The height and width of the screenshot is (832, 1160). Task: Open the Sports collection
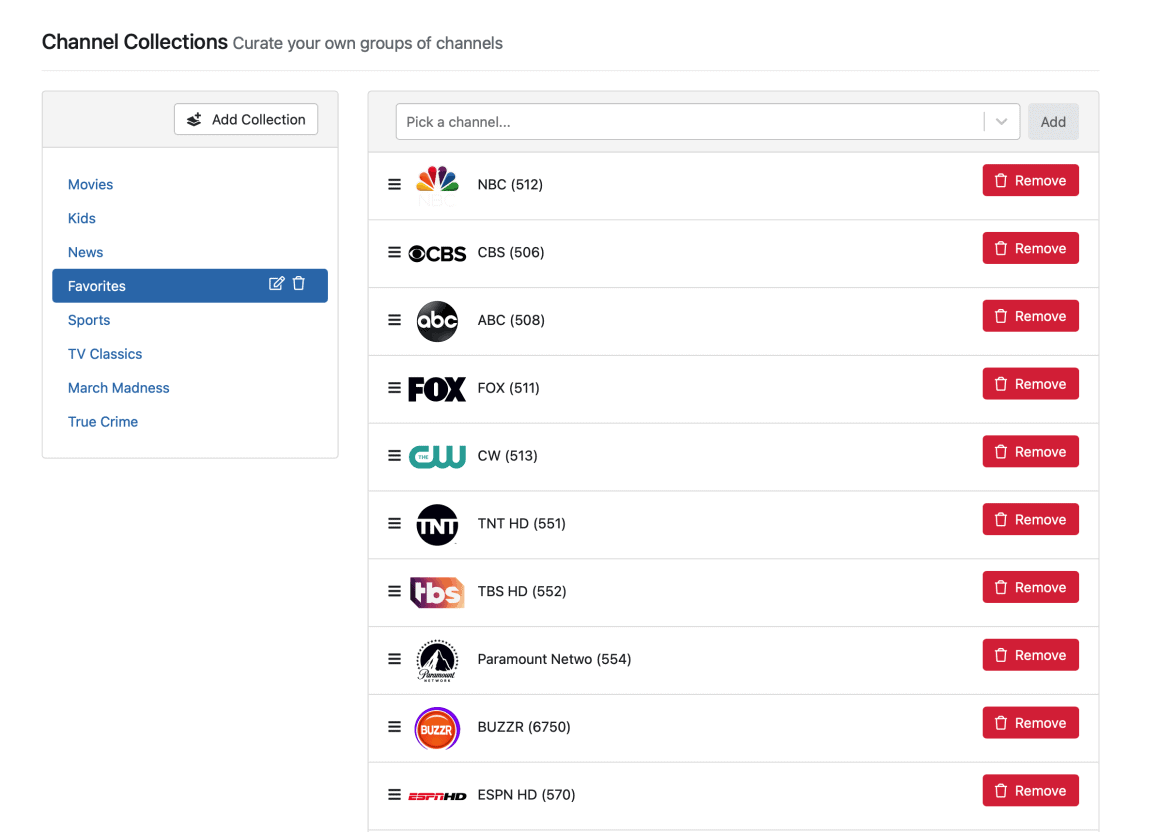point(89,319)
